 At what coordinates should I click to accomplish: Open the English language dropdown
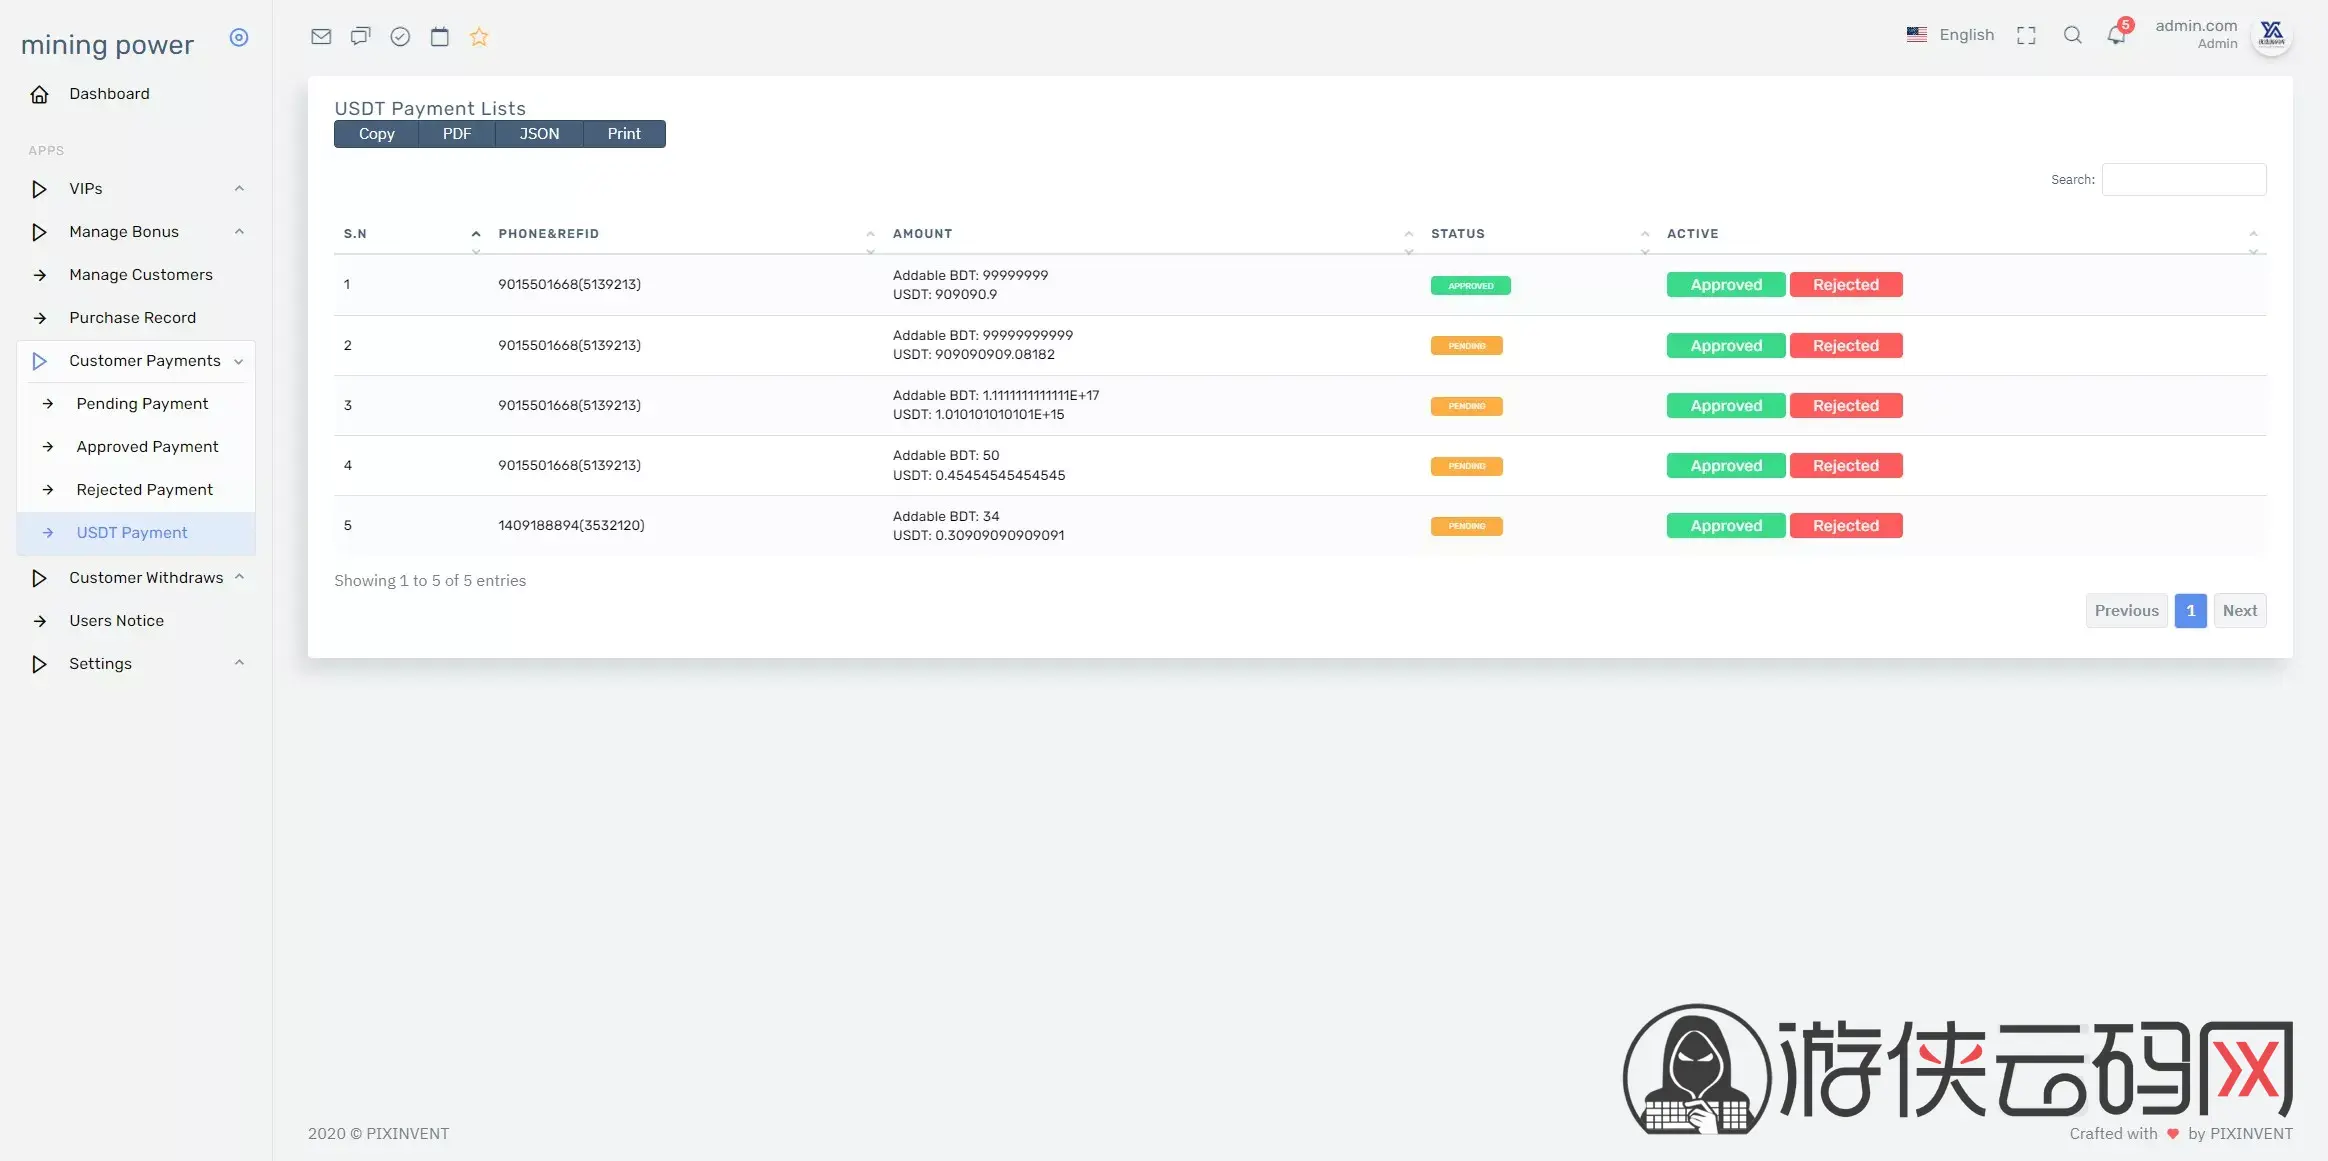1950,35
